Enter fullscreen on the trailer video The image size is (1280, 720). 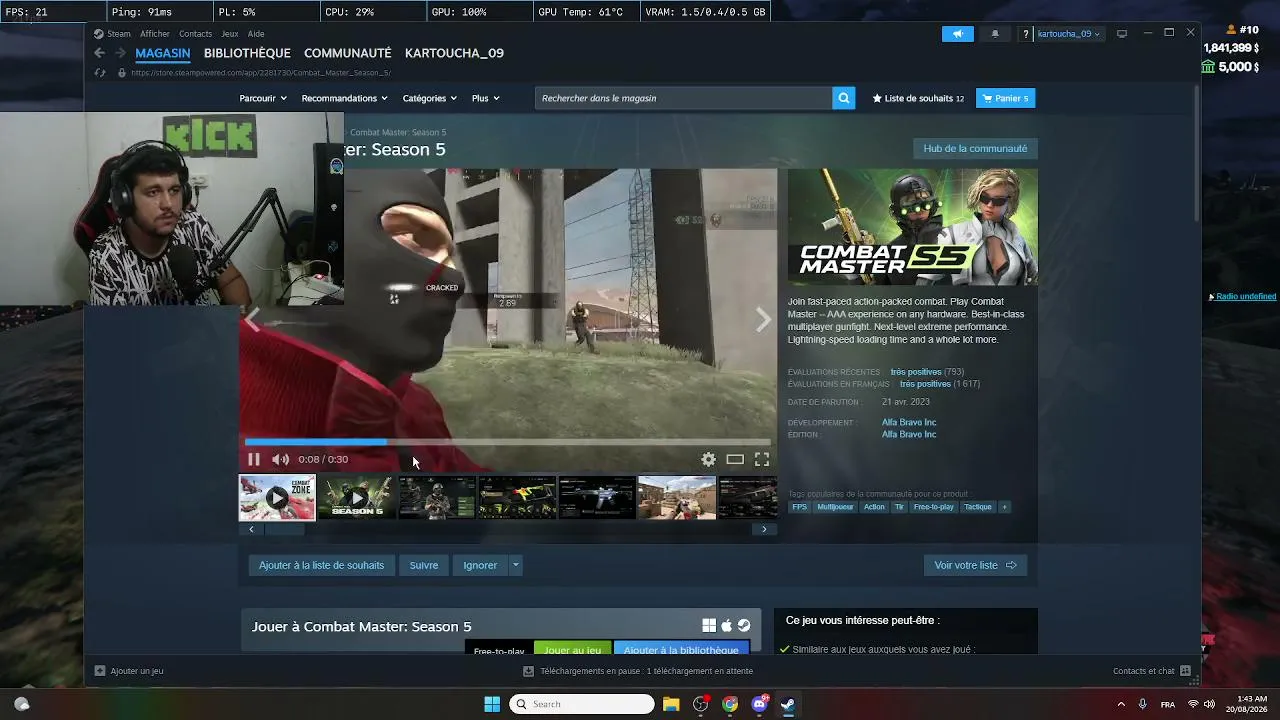(x=762, y=459)
